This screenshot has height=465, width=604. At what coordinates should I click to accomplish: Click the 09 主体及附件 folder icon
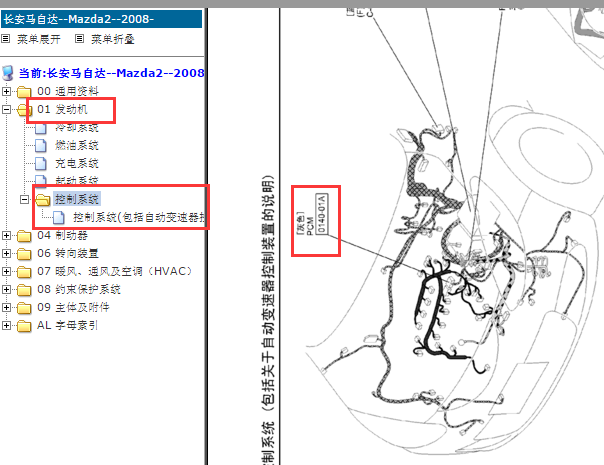(24, 308)
